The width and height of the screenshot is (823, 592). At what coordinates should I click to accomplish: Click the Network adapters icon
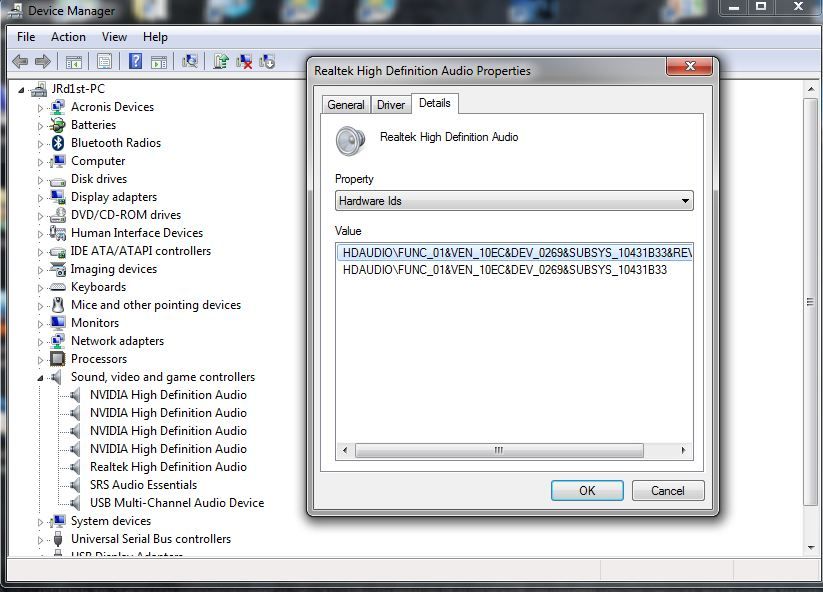click(x=57, y=341)
